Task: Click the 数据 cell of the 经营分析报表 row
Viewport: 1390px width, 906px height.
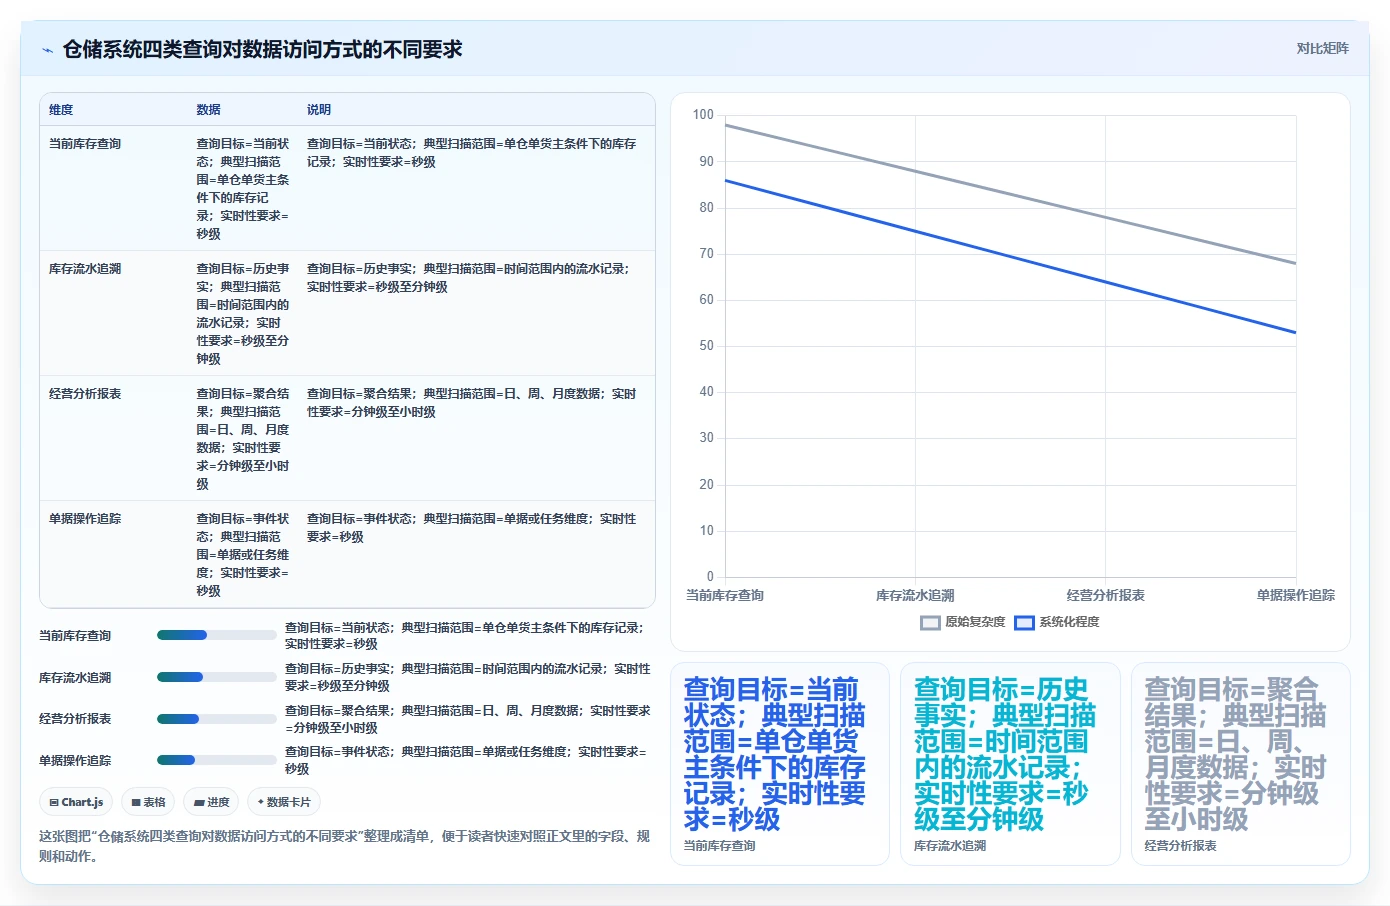Action: point(243,439)
